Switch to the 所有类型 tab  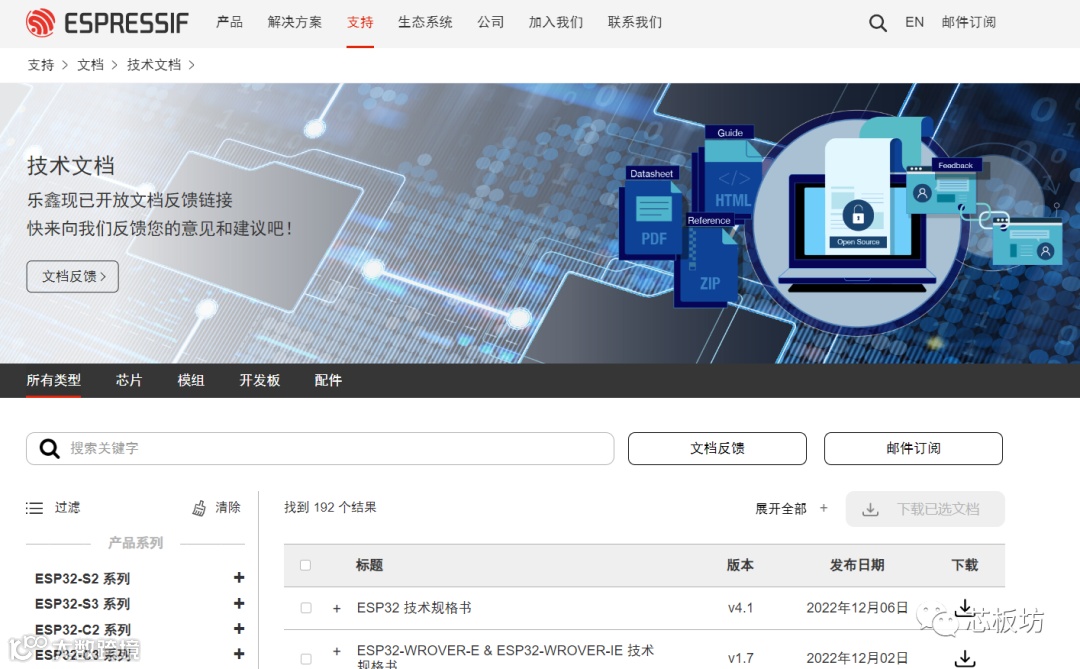(x=54, y=380)
